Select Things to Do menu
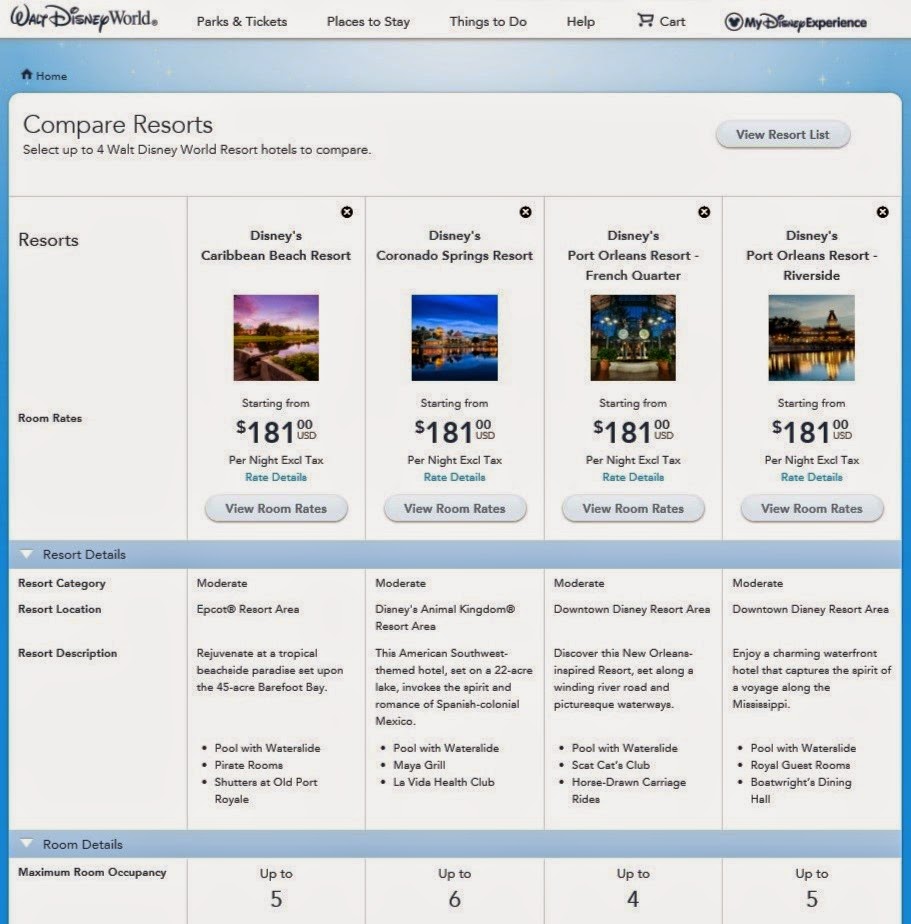The height and width of the screenshot is (924, 911). [x=488, y=21]
